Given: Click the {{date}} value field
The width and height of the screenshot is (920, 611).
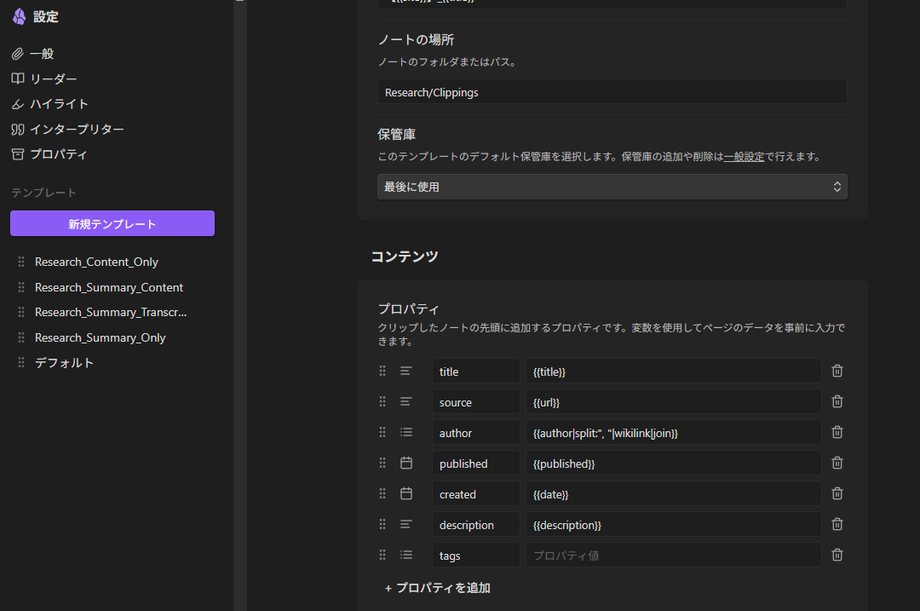Looking at the screenshot, I should pos(674,494).
